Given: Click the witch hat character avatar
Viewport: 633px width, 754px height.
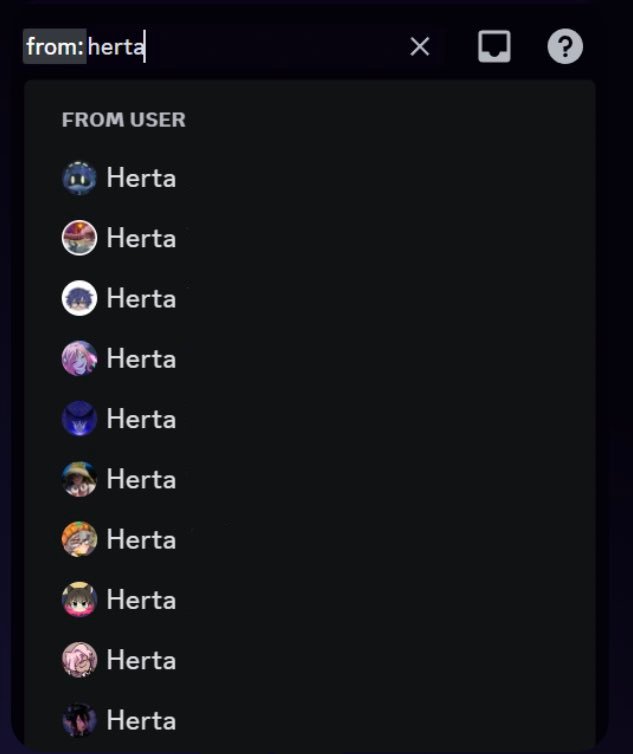Looking at the screenshot, I should tap(79, 479).
